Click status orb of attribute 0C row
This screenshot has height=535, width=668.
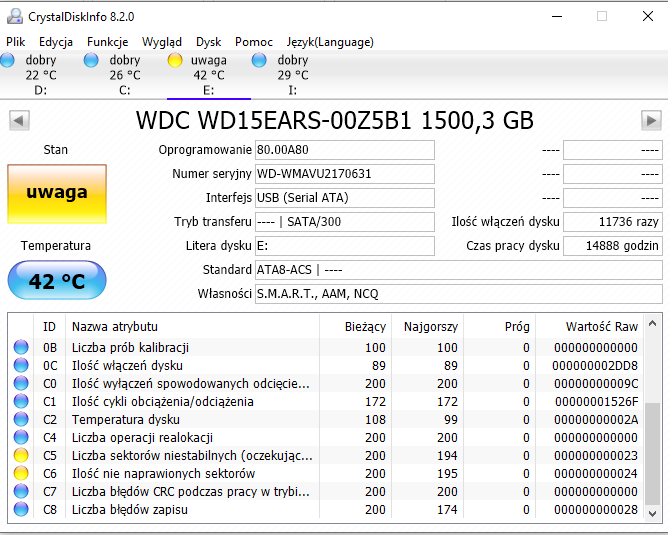pyautogui.click(x=21, y=365)
